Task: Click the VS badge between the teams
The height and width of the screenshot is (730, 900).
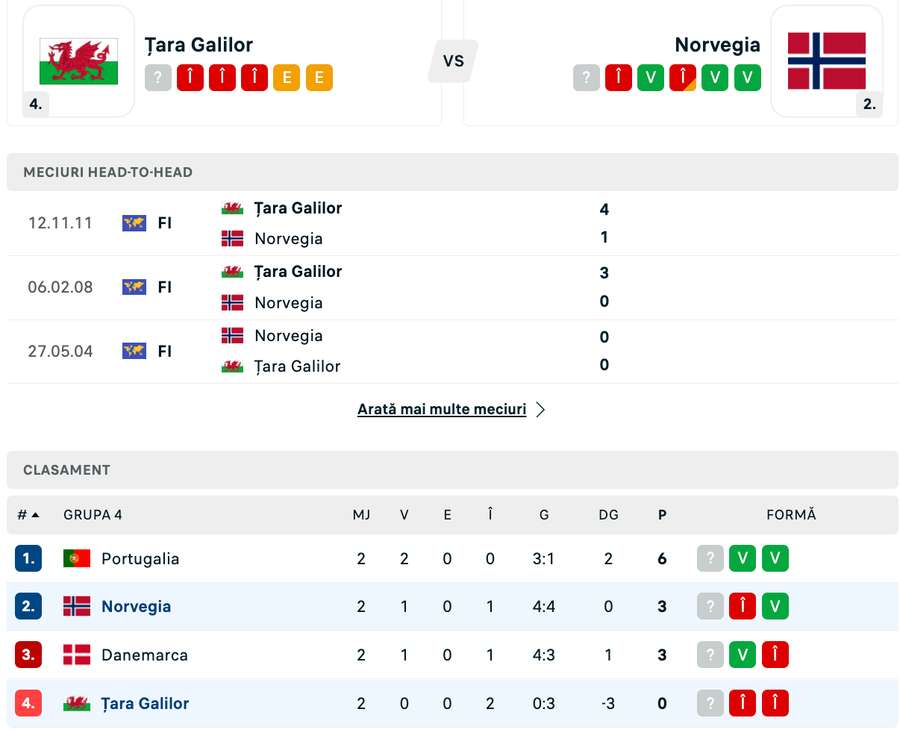Action: pyautogui.click(x=453, y=61)
